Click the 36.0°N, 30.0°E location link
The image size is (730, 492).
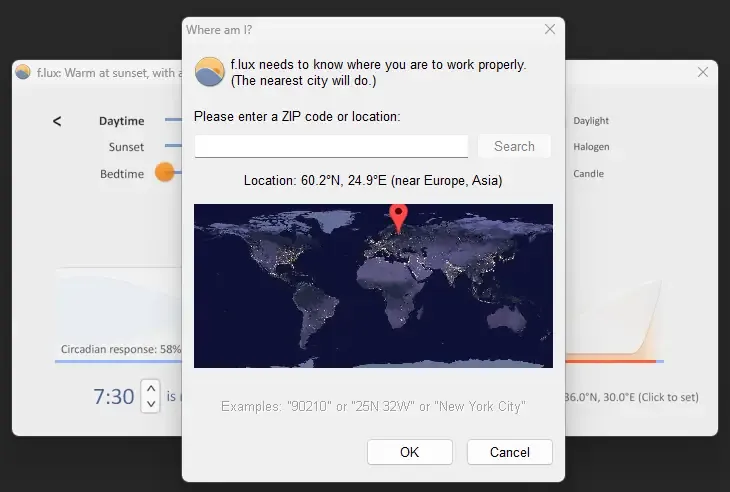pyautogui.click(x=631, y=397)
